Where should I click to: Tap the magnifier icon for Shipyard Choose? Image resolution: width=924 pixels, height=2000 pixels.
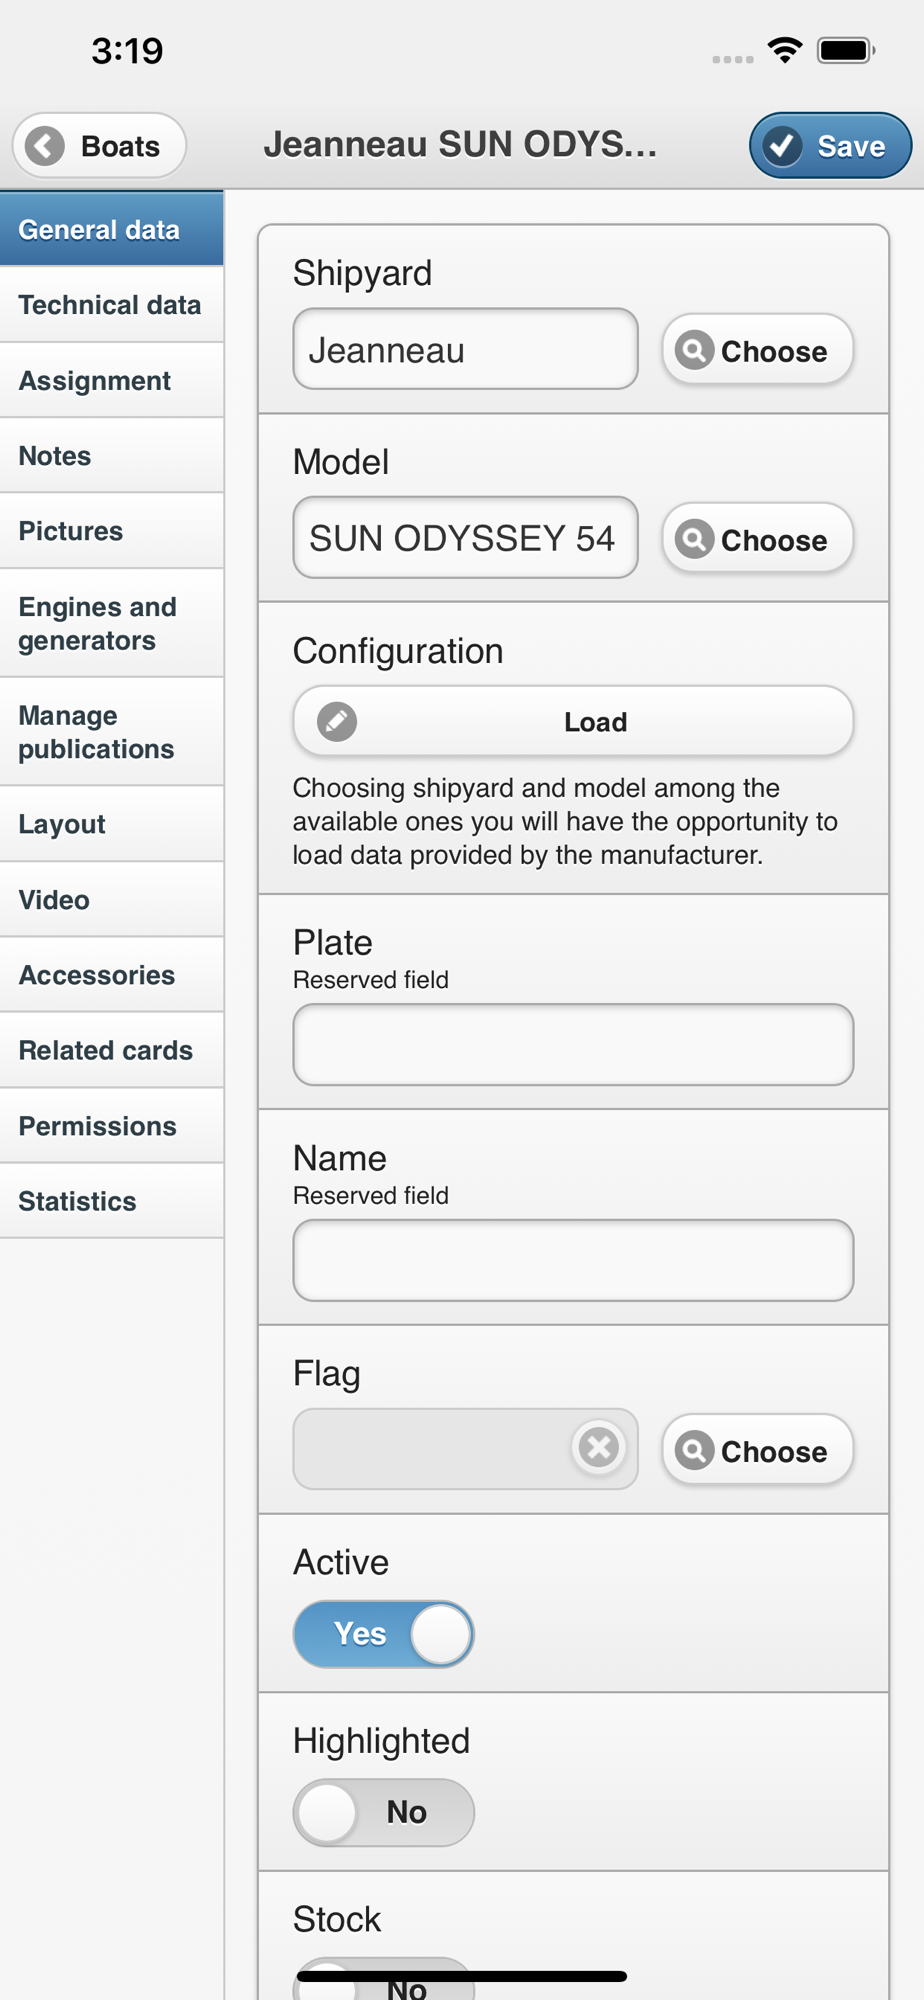pyautogui.click(x=694, y=350)
